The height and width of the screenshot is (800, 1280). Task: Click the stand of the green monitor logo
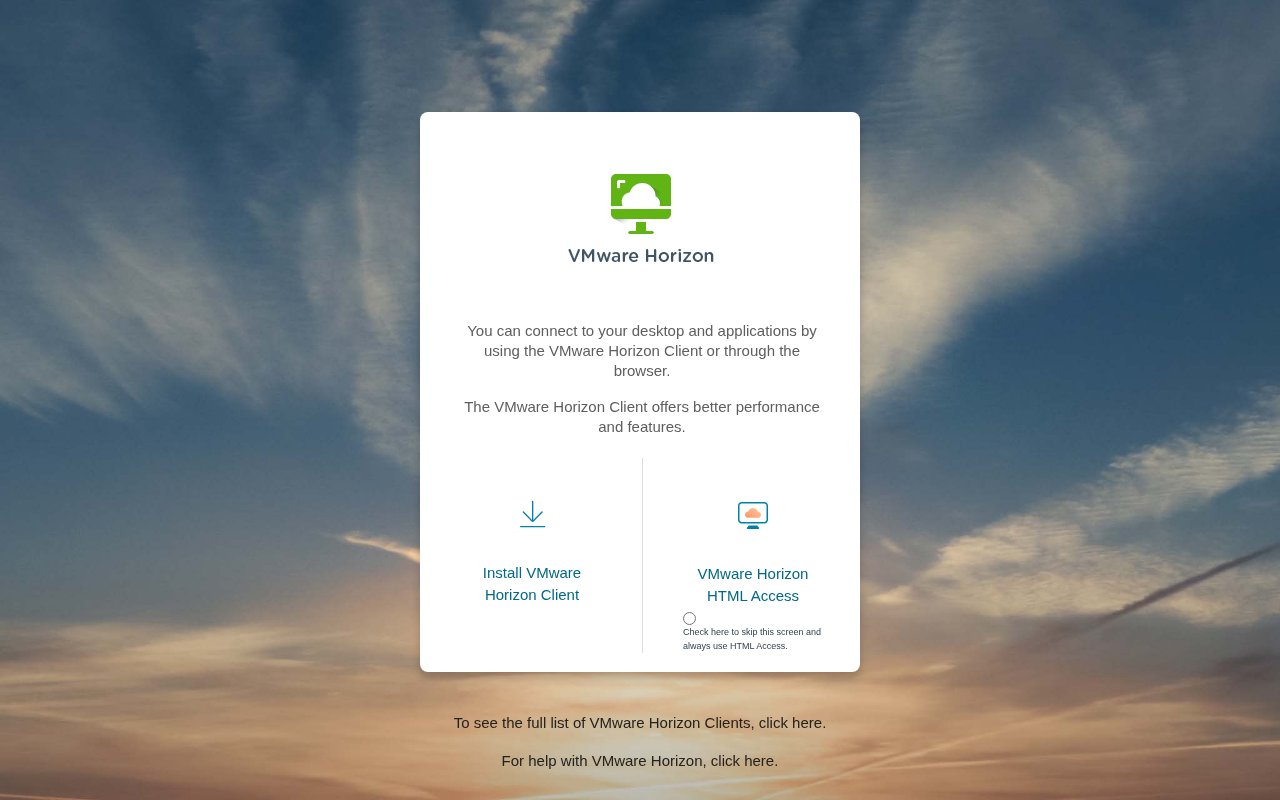point(641,228)
